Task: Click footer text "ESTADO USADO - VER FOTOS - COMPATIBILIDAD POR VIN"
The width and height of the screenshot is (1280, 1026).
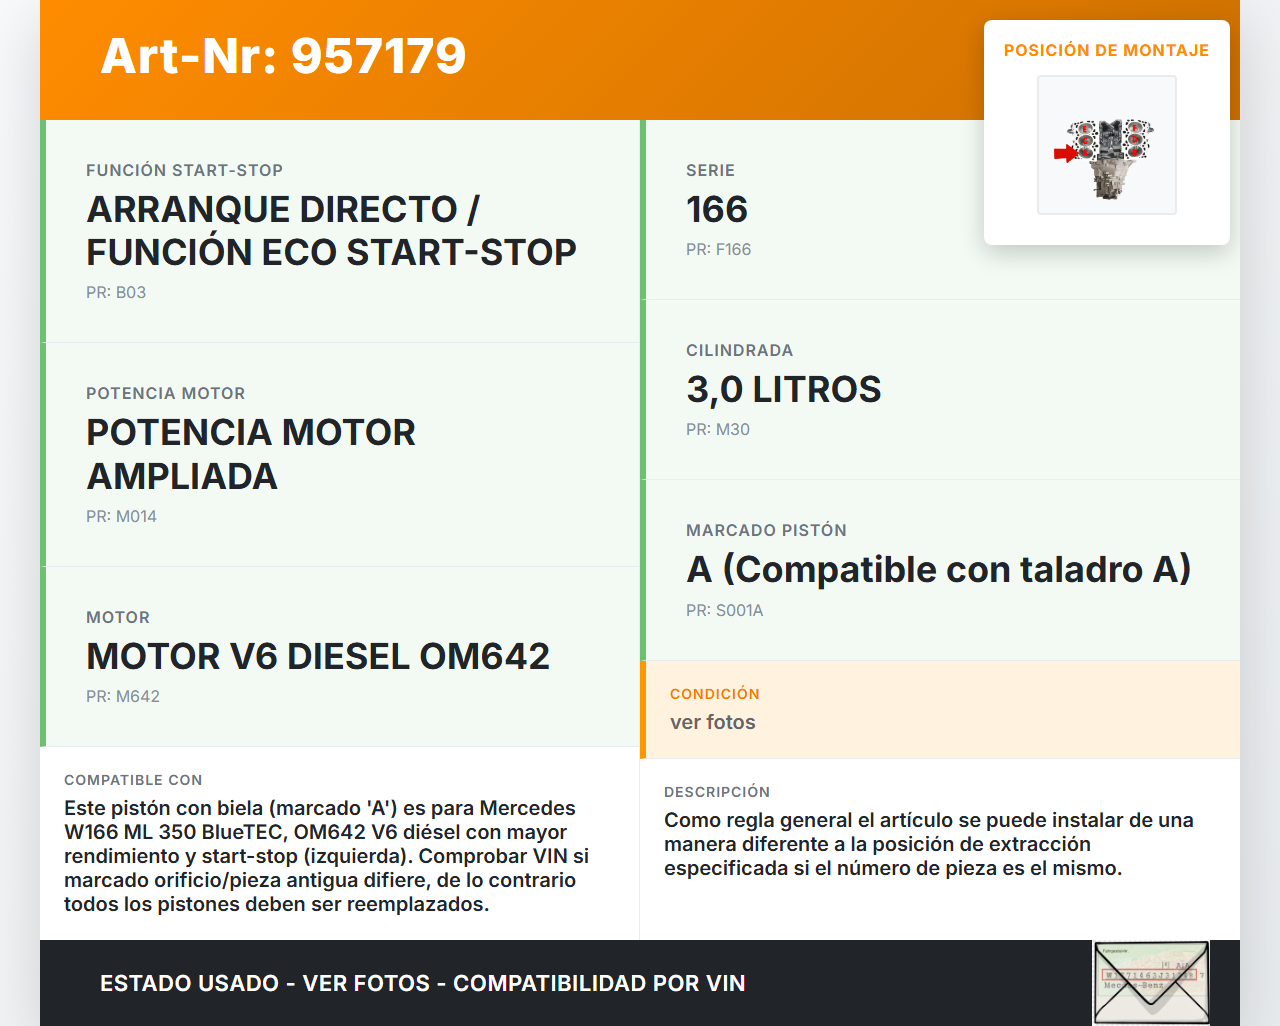Action: (x=423, y=983)
